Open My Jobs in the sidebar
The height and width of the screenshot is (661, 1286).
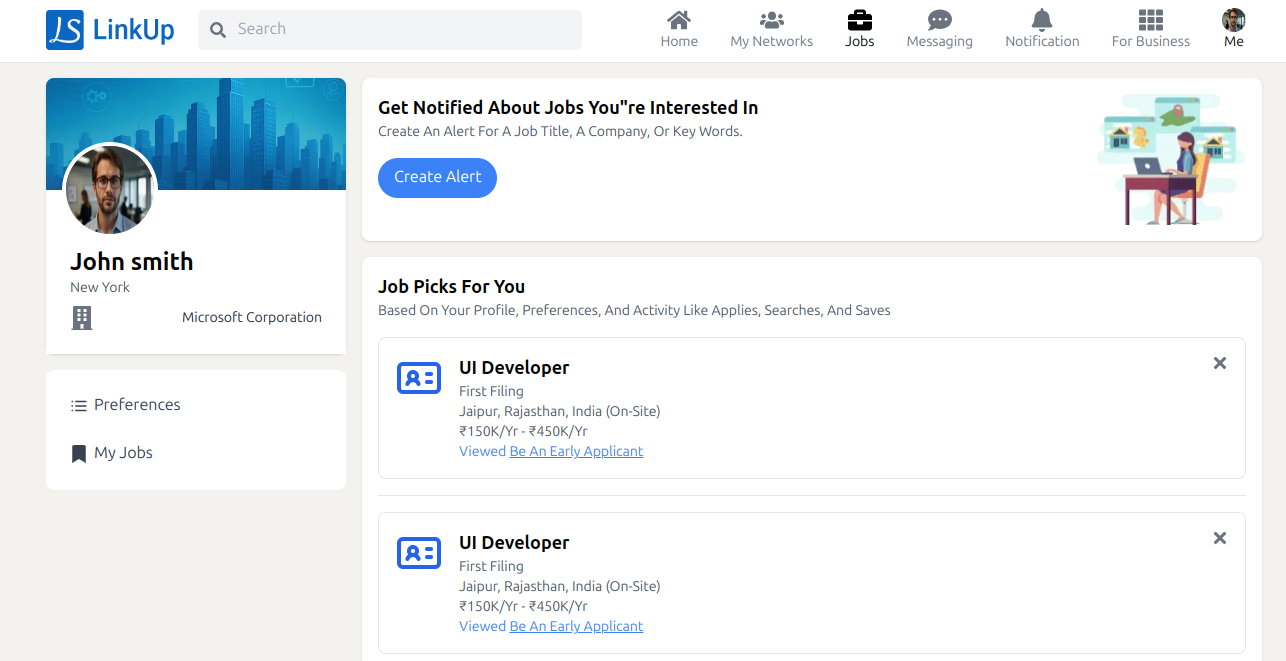123,453
